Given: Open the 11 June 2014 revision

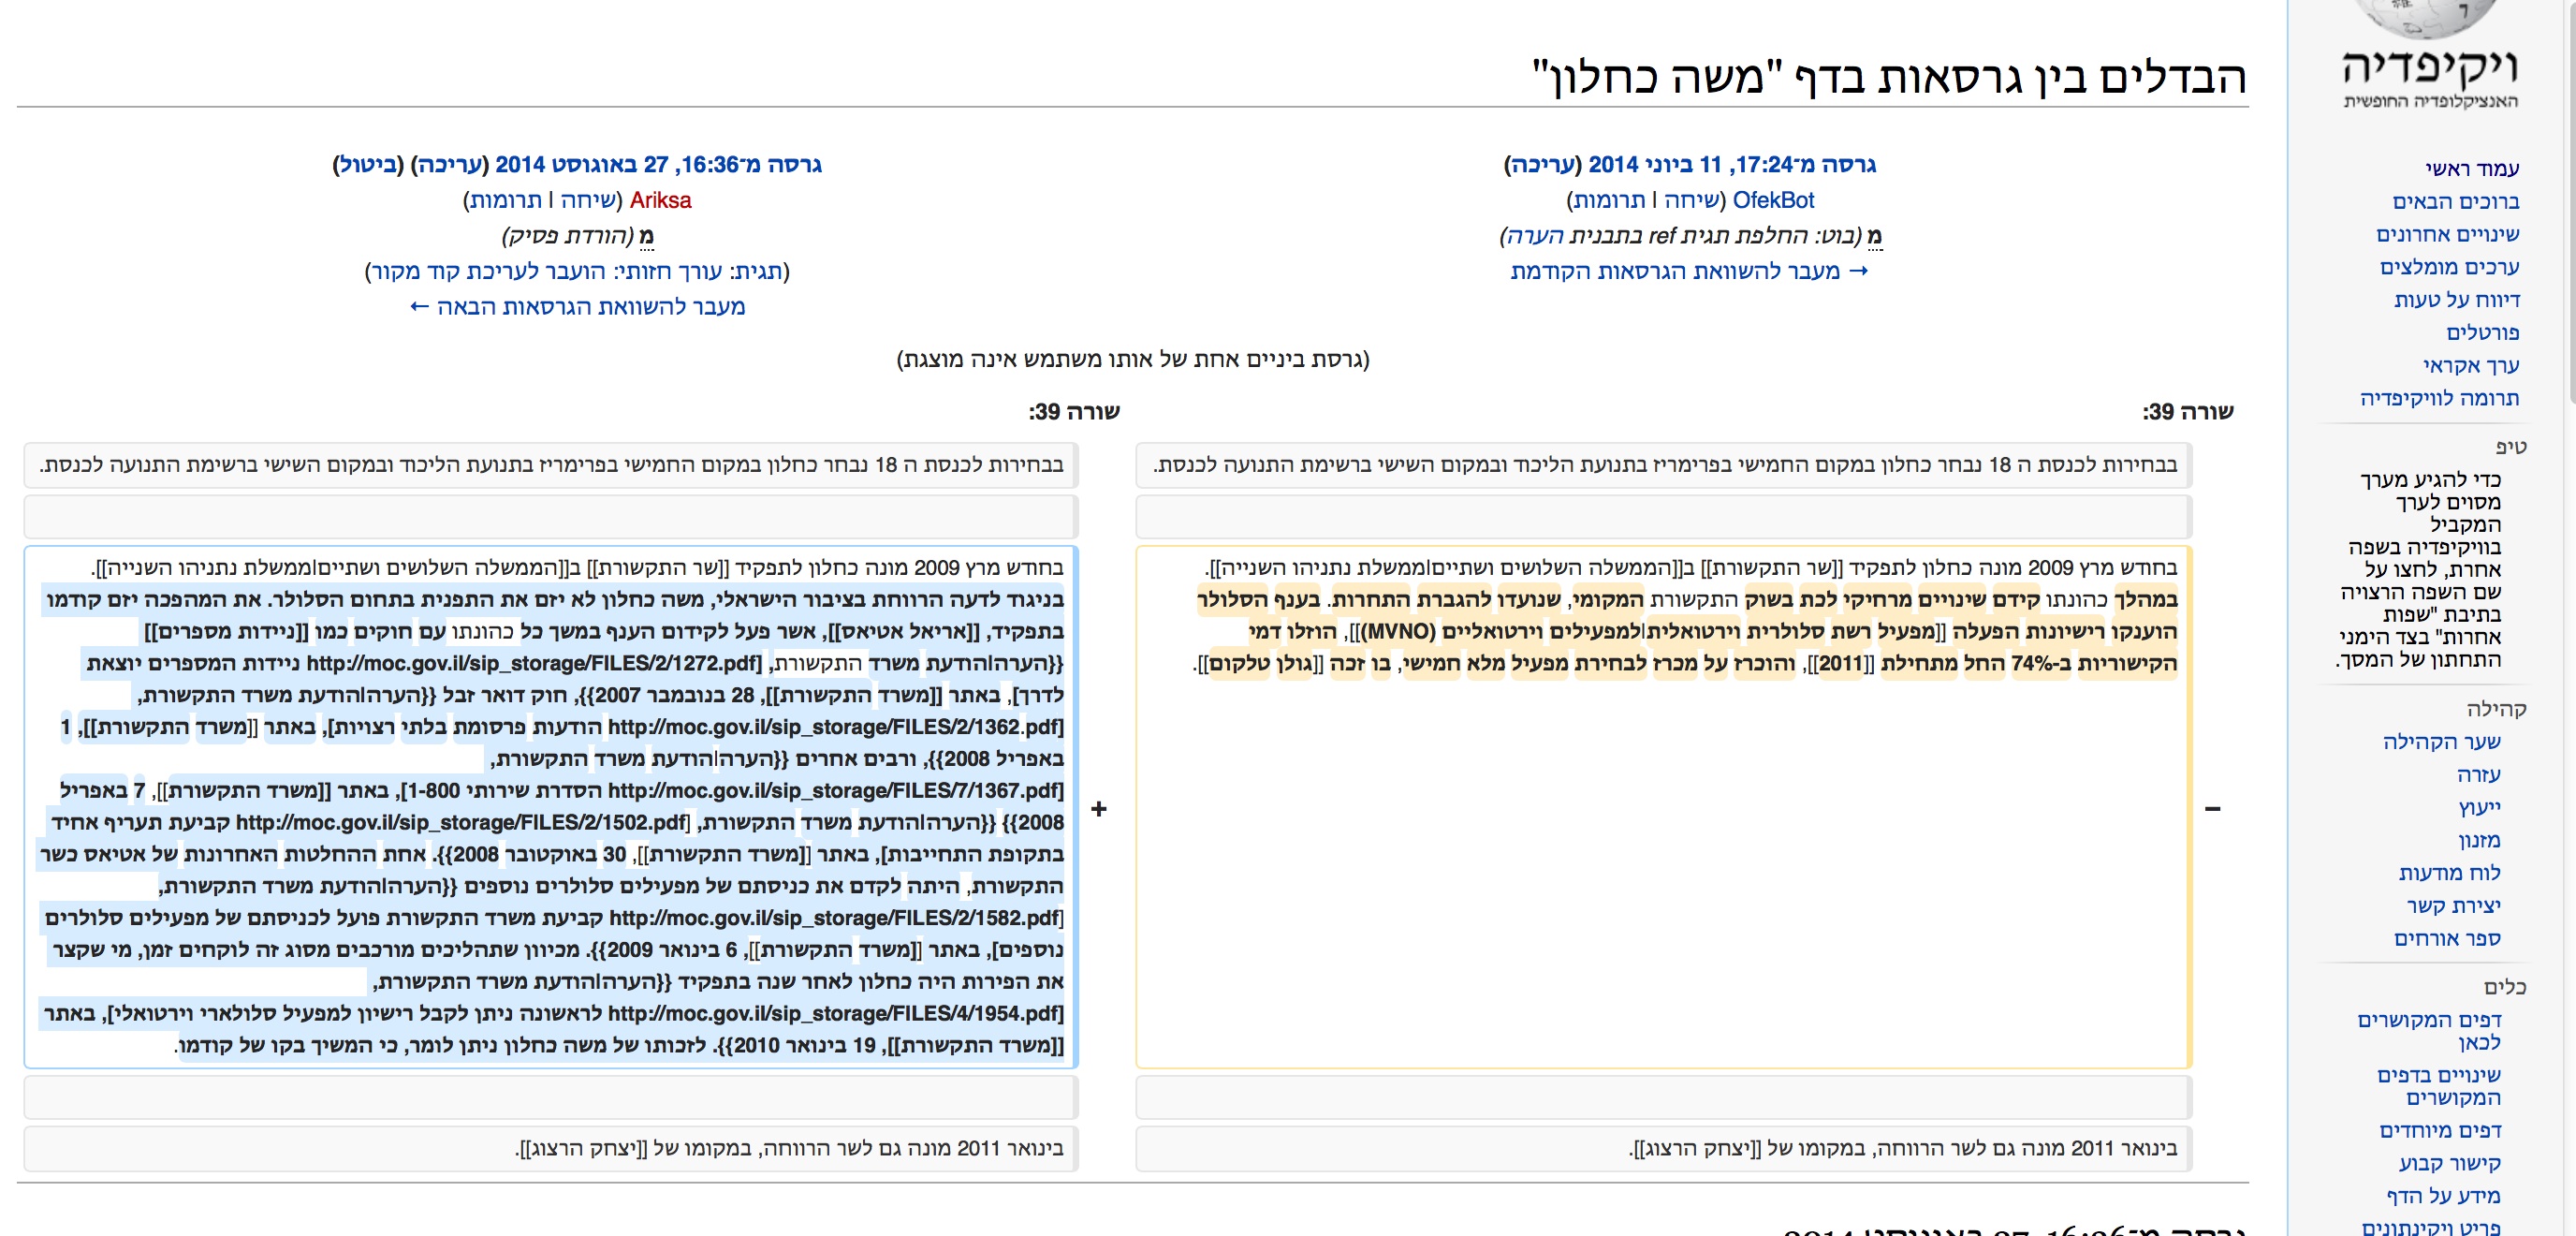Looking at the screenshot, I should click(1732, 164).
